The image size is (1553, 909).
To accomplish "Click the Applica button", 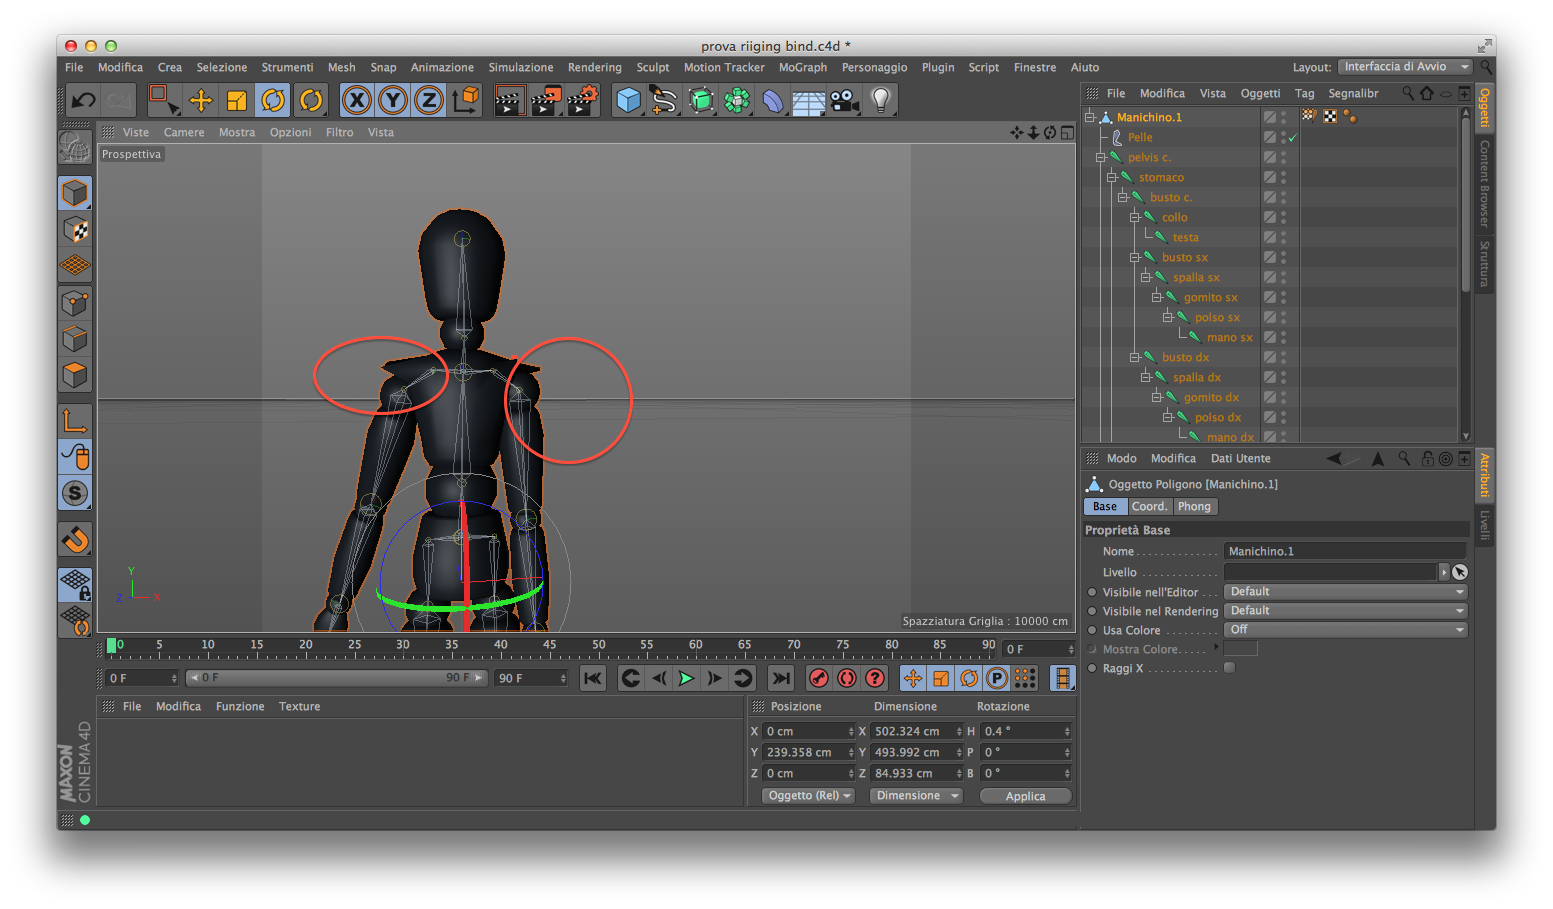I will 1026,796.
